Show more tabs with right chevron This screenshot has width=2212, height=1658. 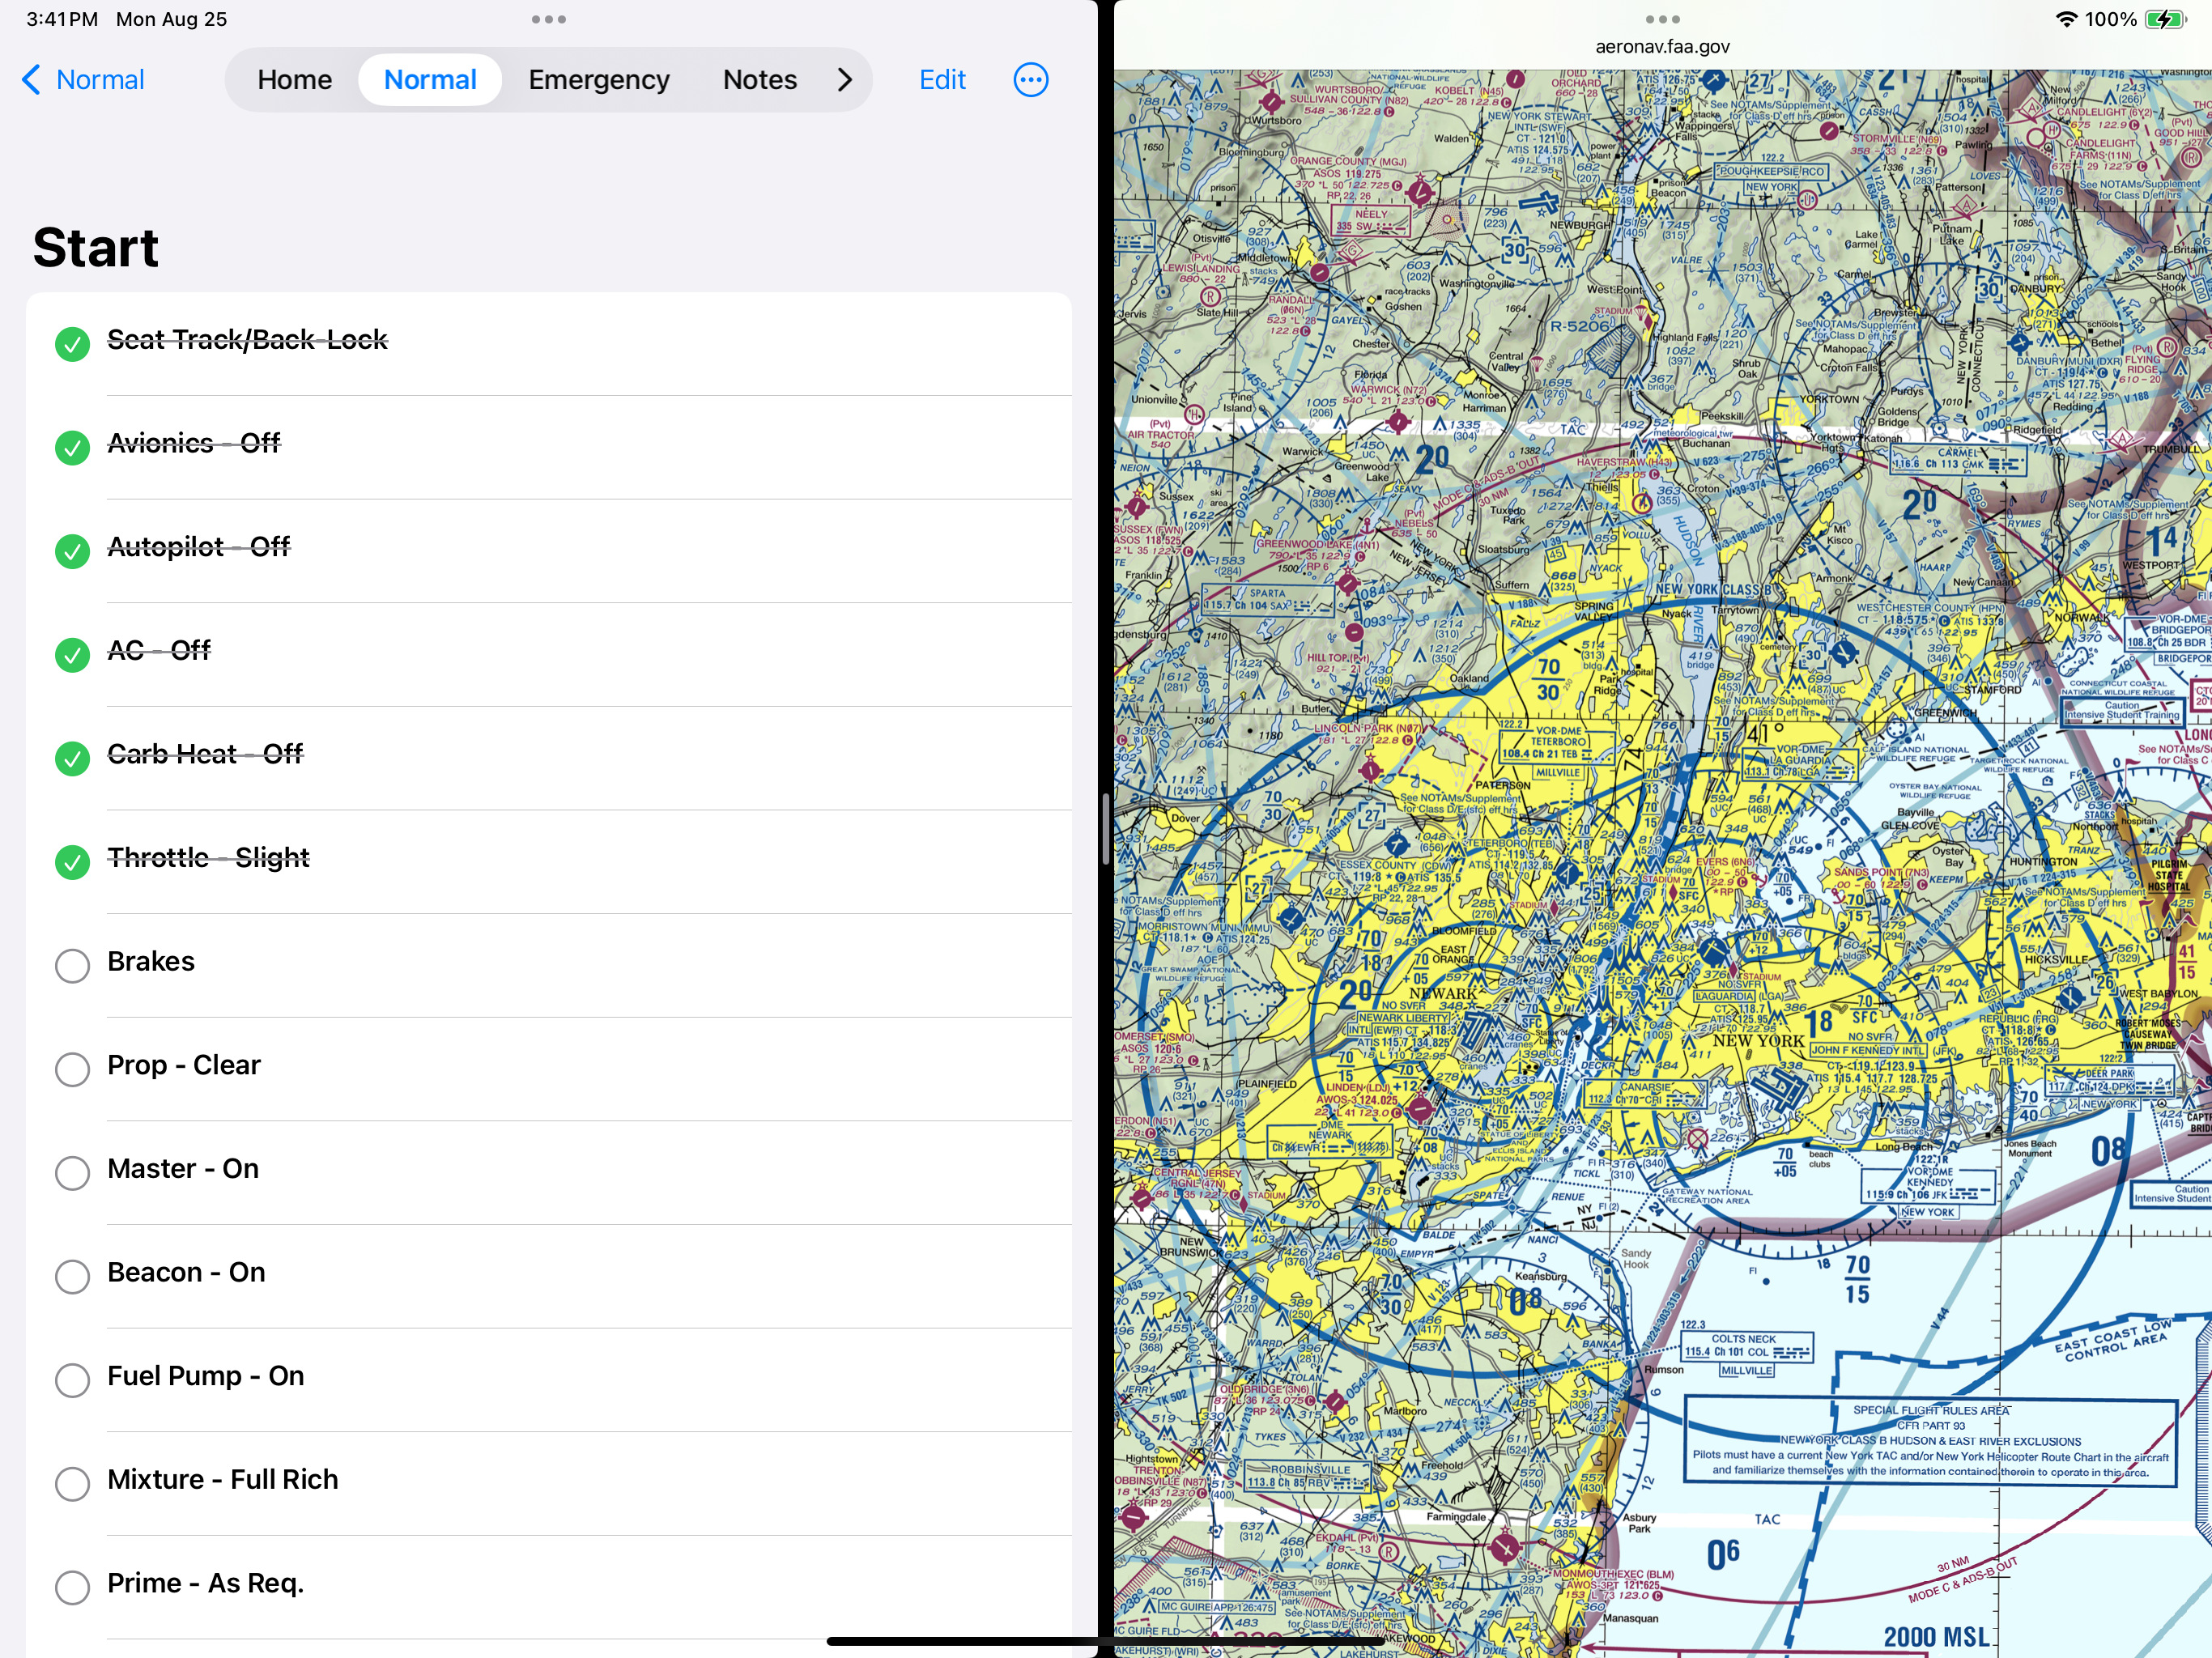845,80
